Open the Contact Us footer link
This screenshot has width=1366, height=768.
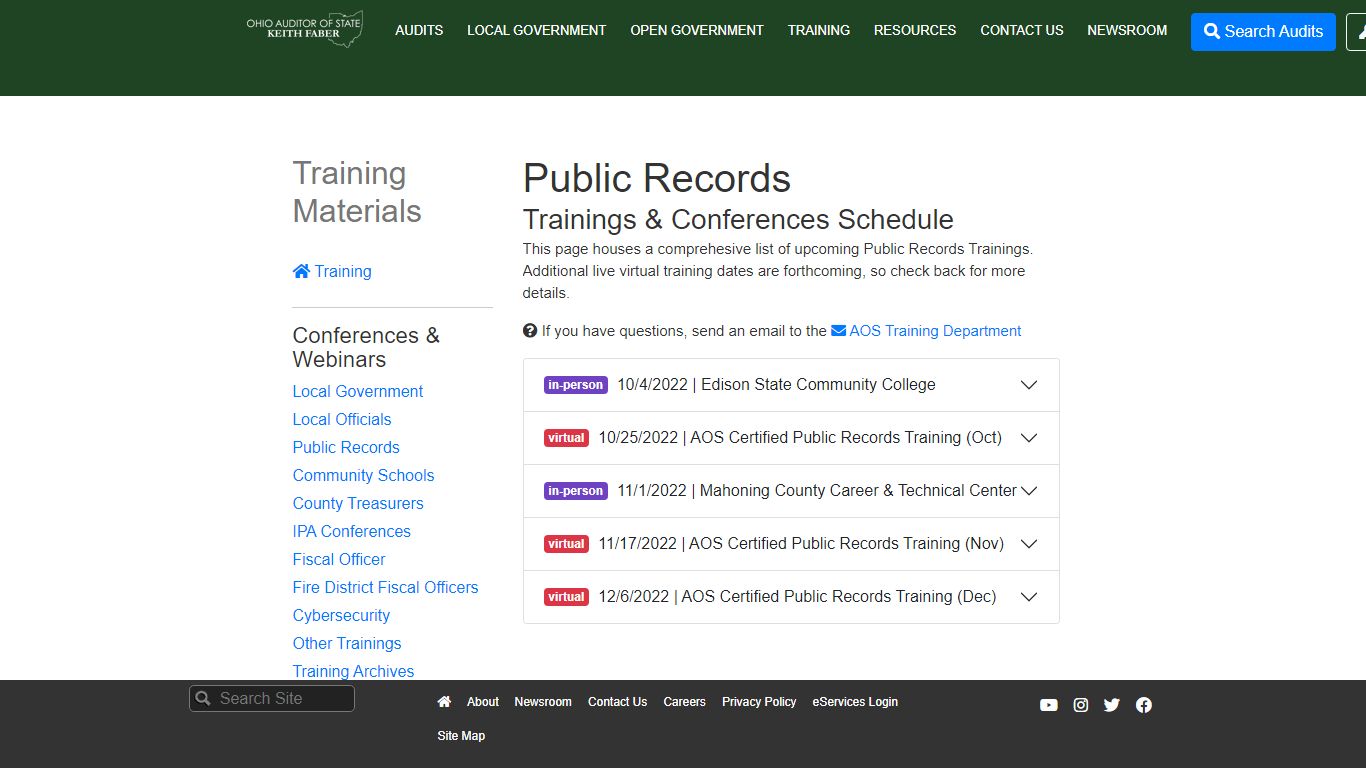(617, 702)
